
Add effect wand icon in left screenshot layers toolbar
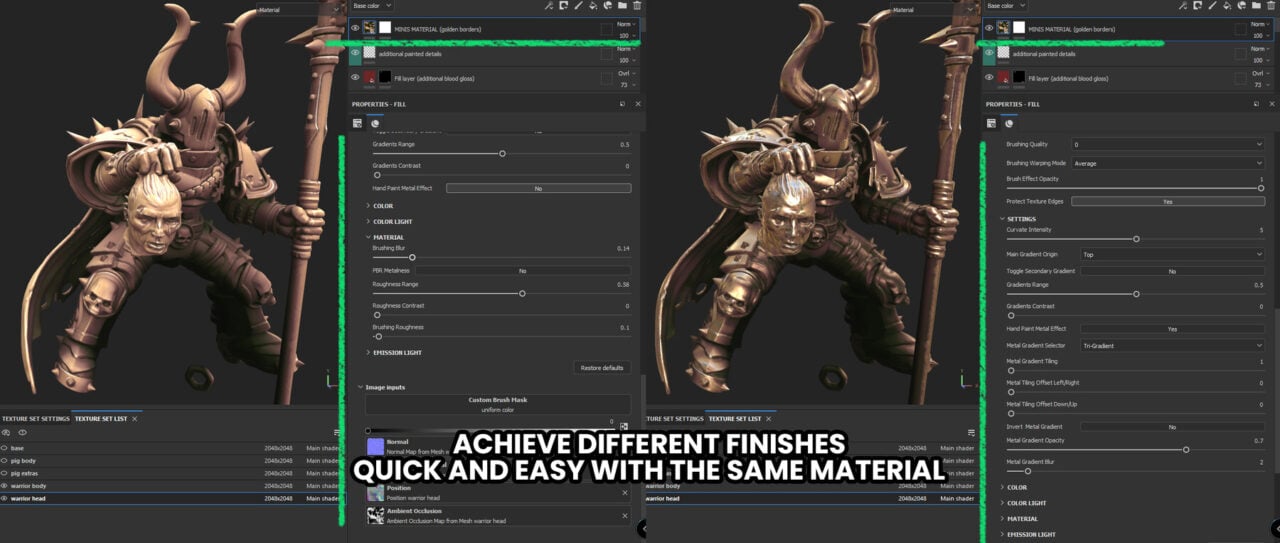tap(549, 6)
